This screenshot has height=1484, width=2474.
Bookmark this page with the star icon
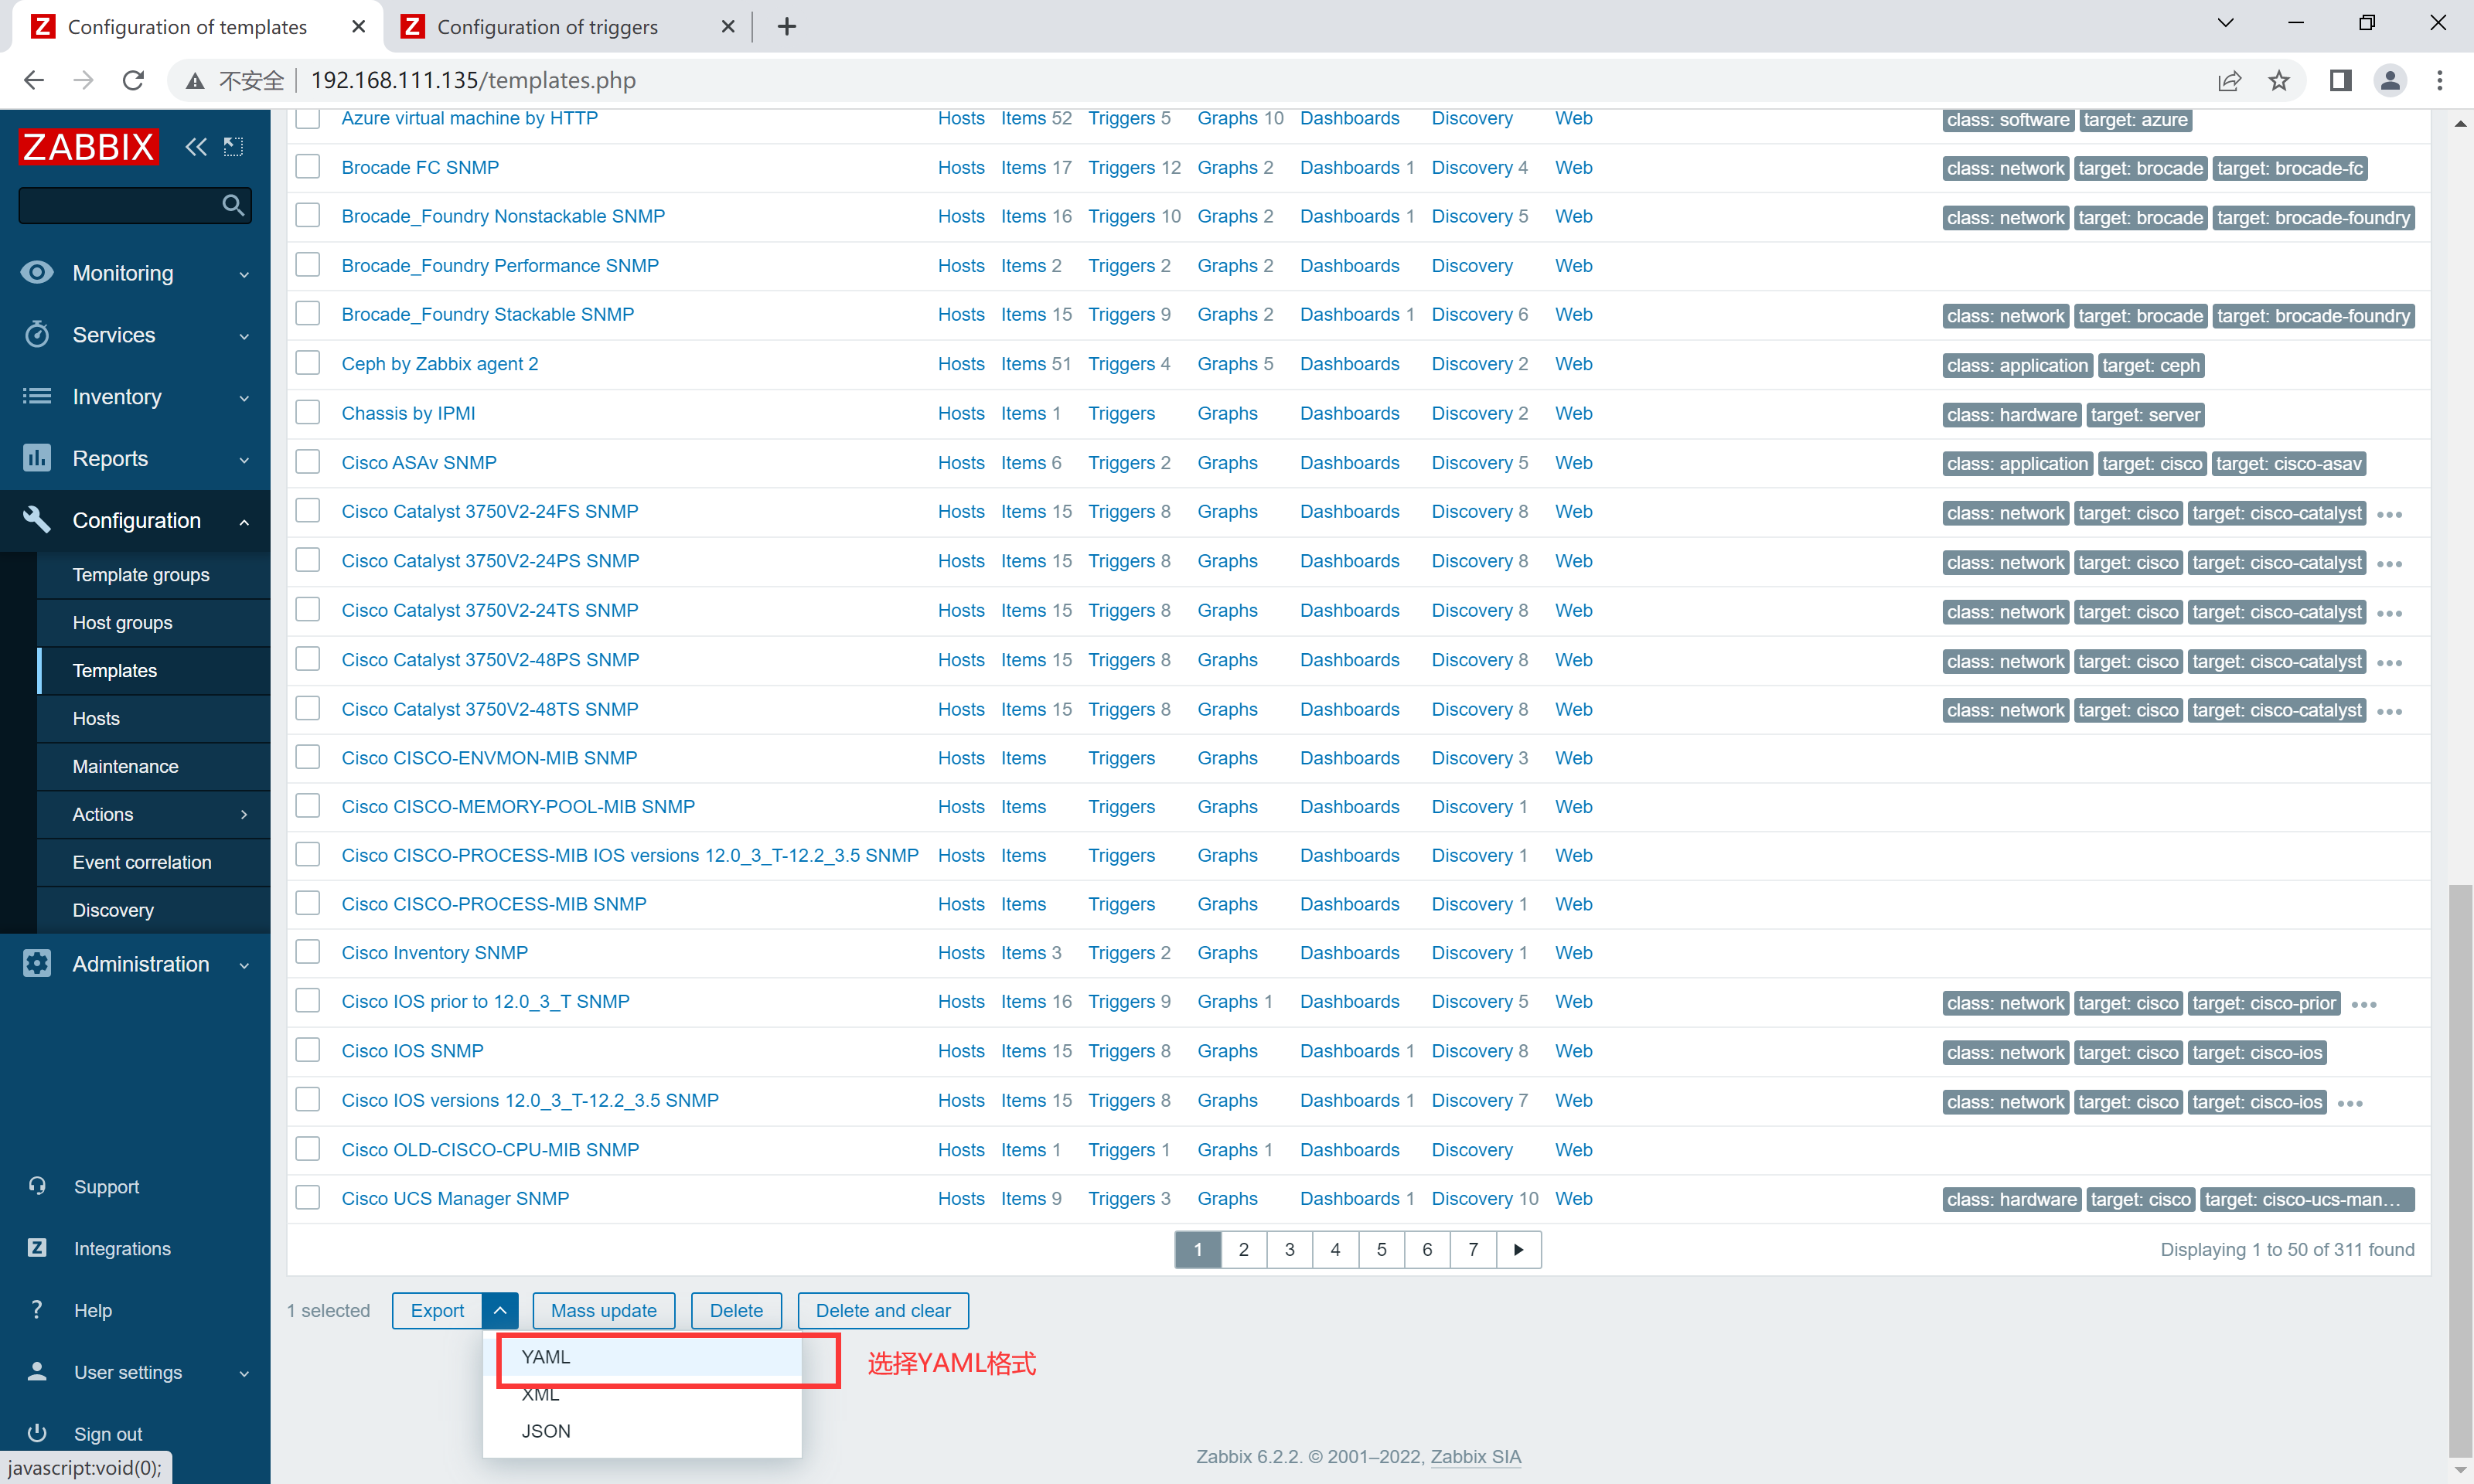tap(2279, 80)
